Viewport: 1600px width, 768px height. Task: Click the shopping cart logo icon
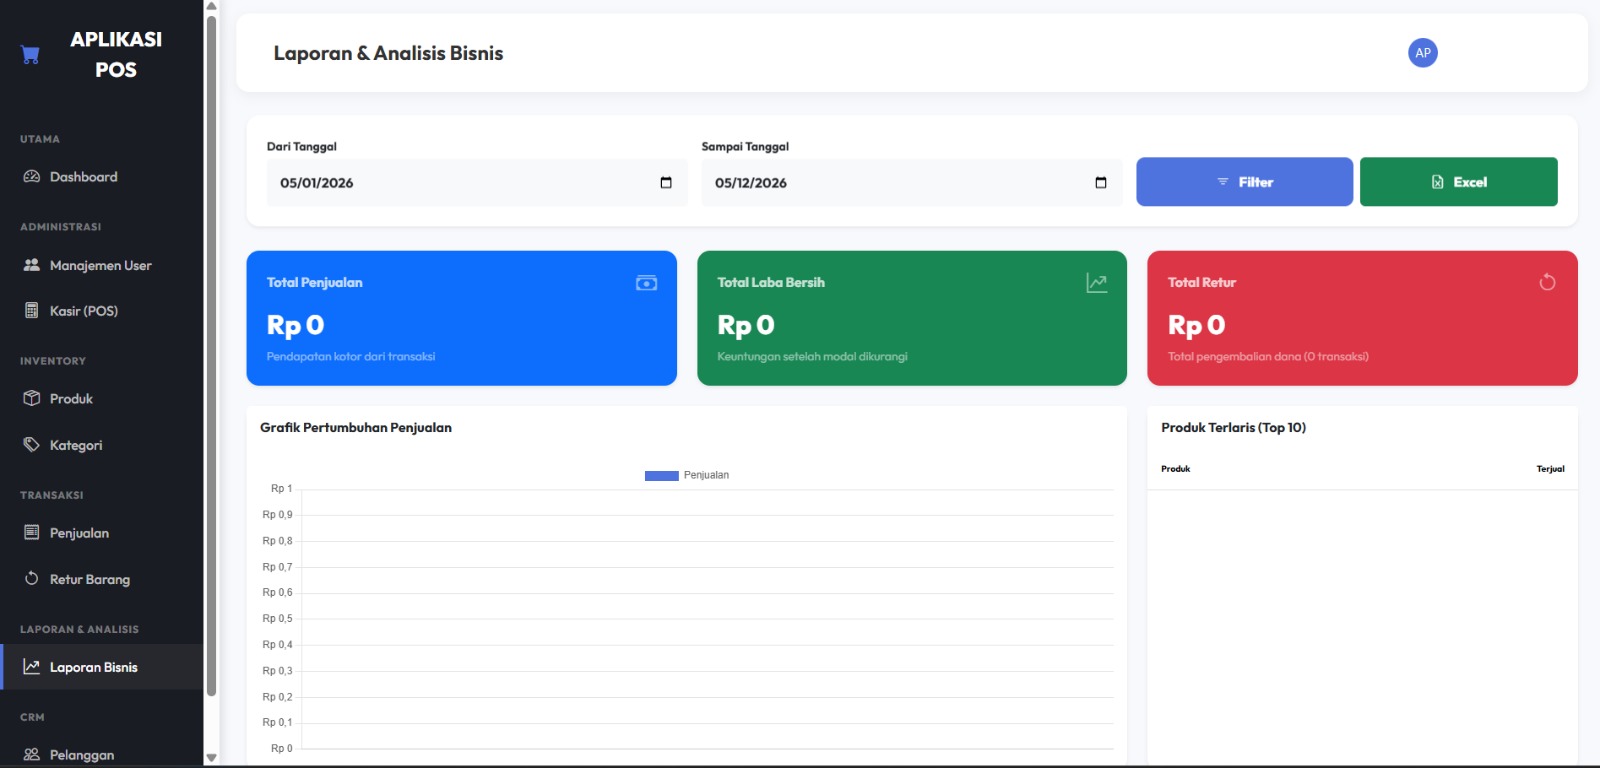pyautogui.click(x=30, y=54)
